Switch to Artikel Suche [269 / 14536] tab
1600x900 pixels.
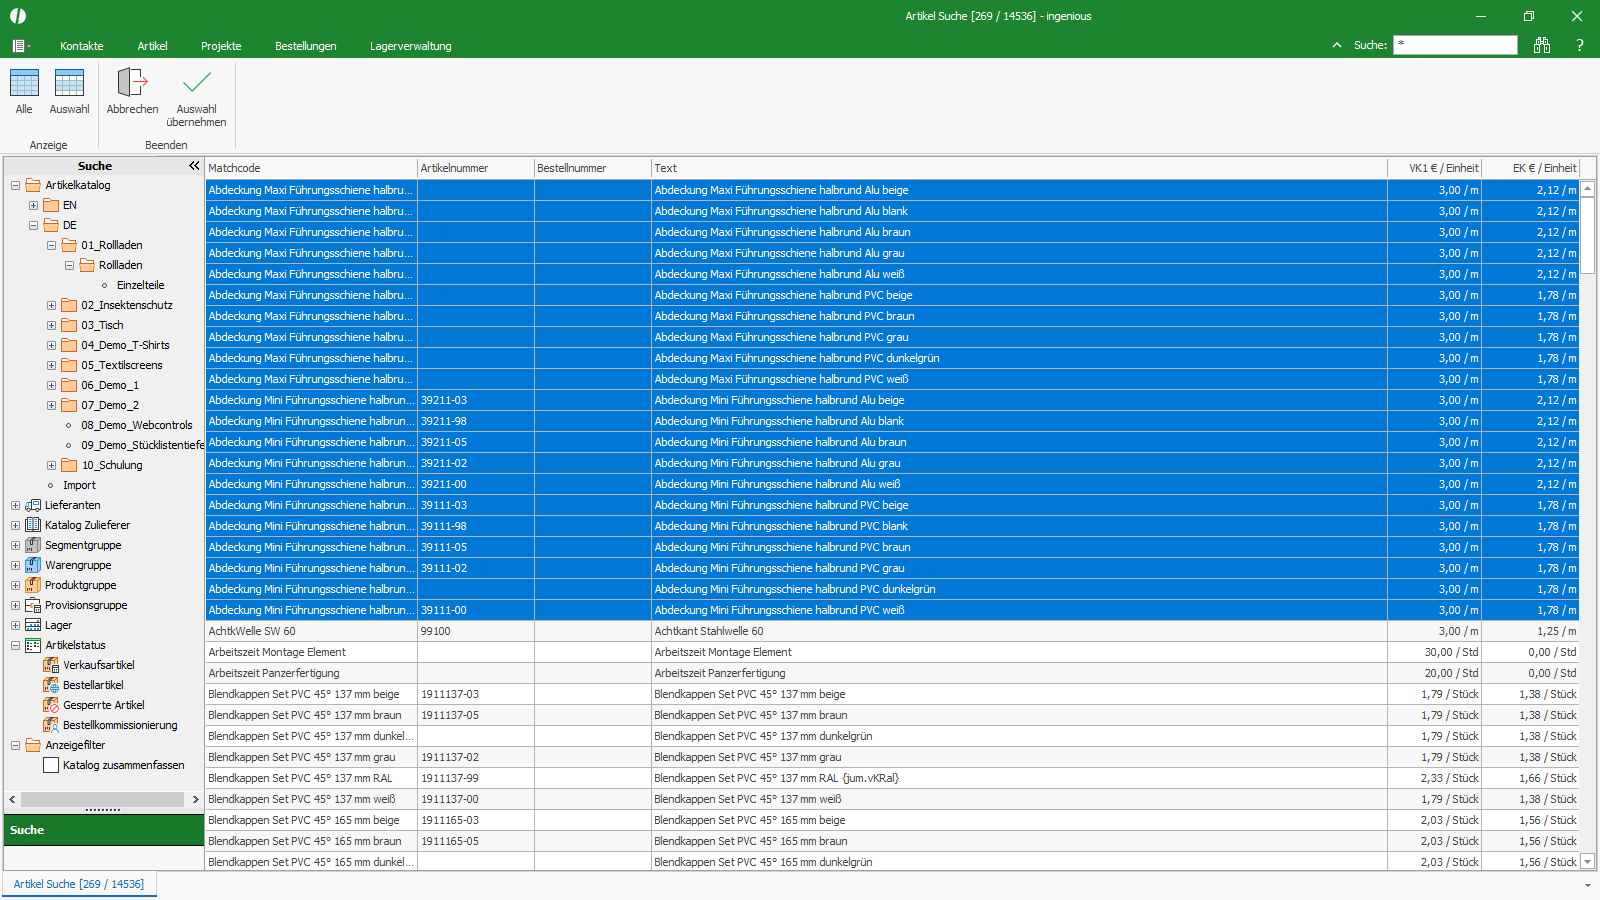(79, 884)
